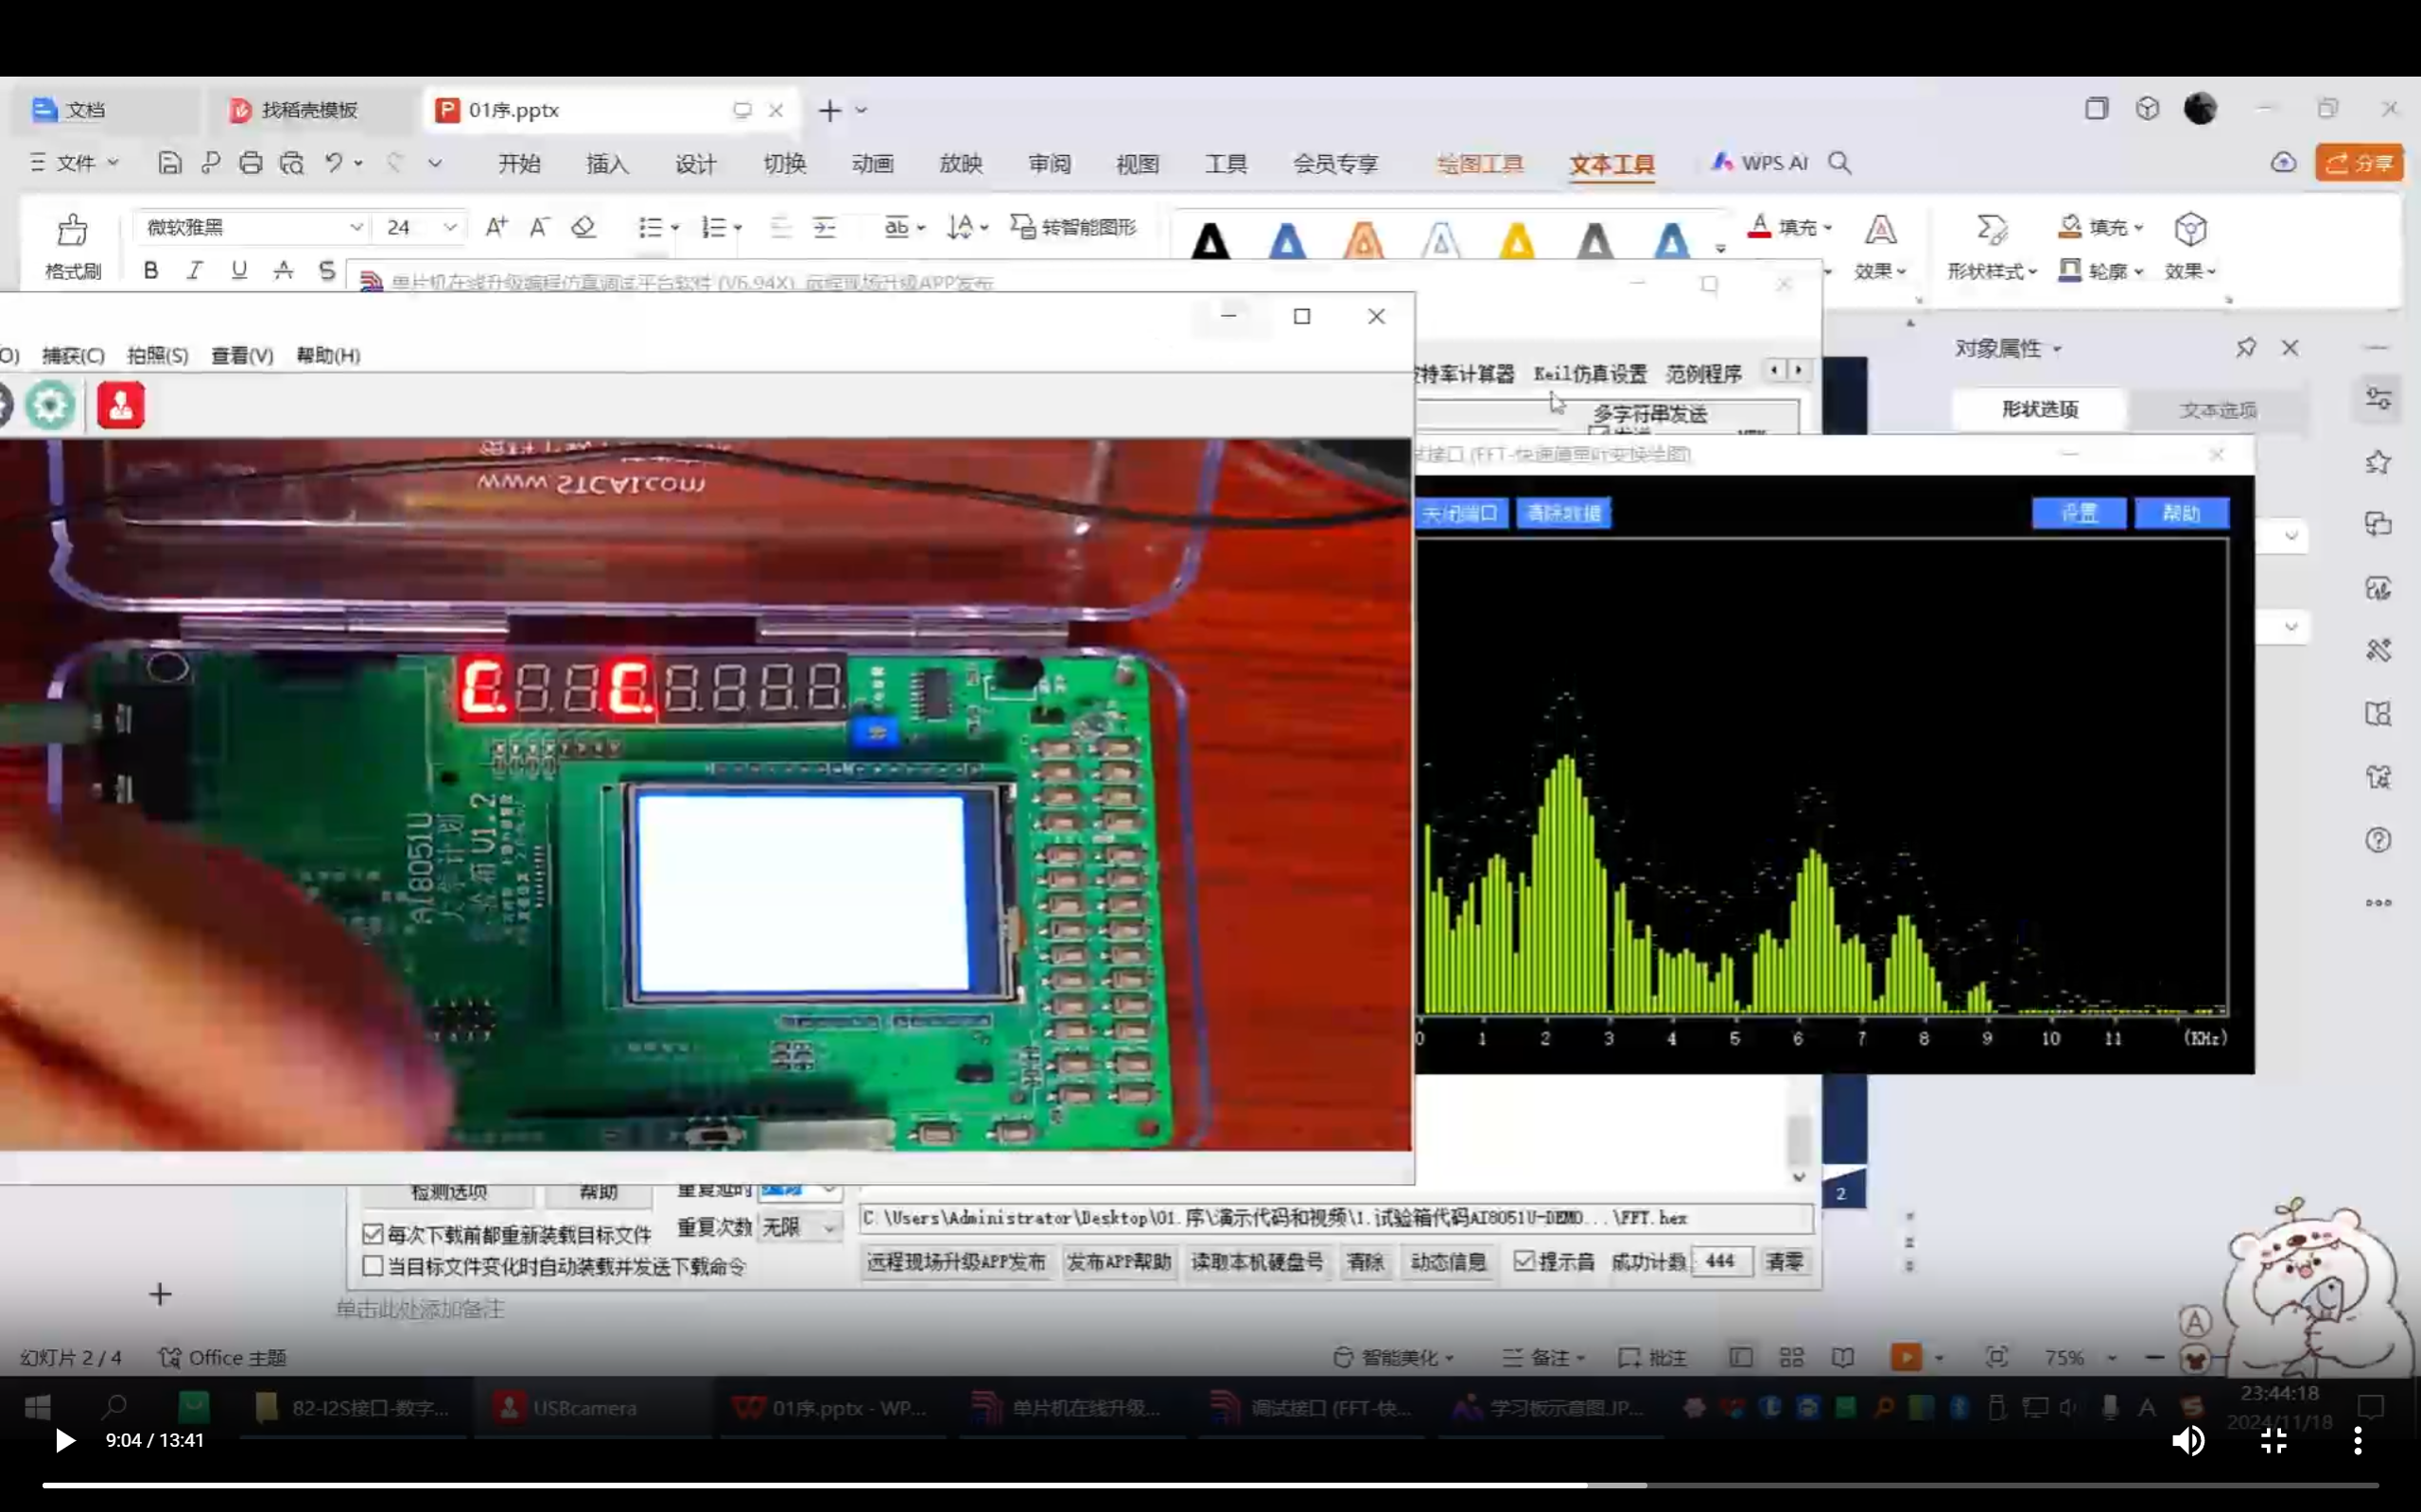The image size is (2421, 1512).
Task: Open the 动画 ribbon tab
Action: 872,163
